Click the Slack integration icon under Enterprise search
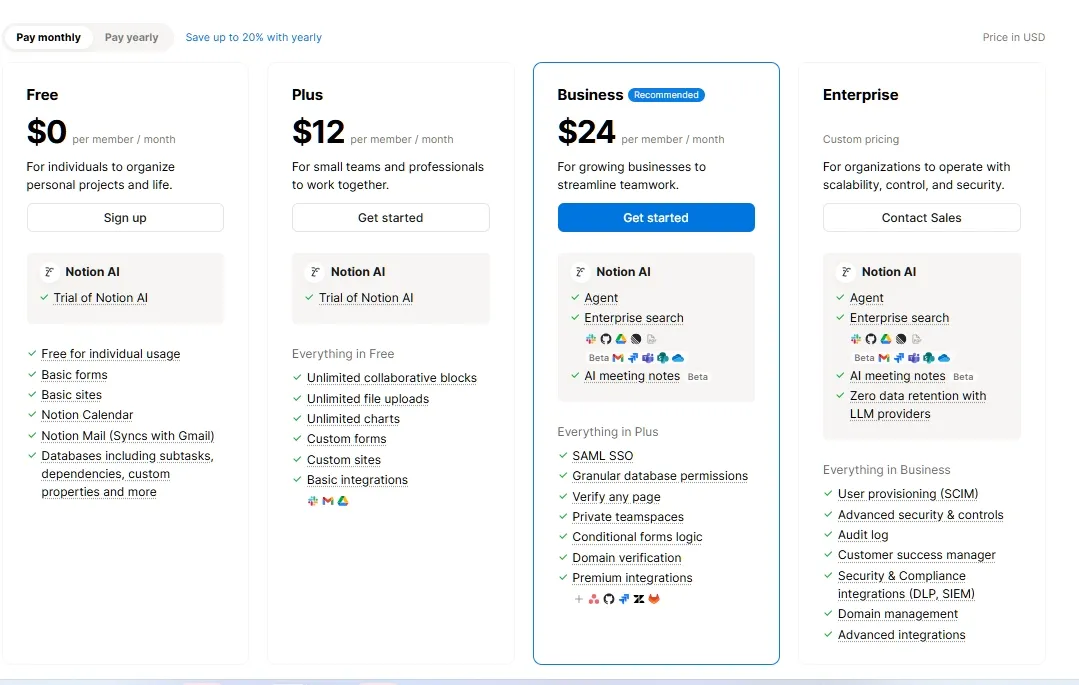The height and width of the screenshot is (685, 1079). pyautogui.click(x=590, y=338)
